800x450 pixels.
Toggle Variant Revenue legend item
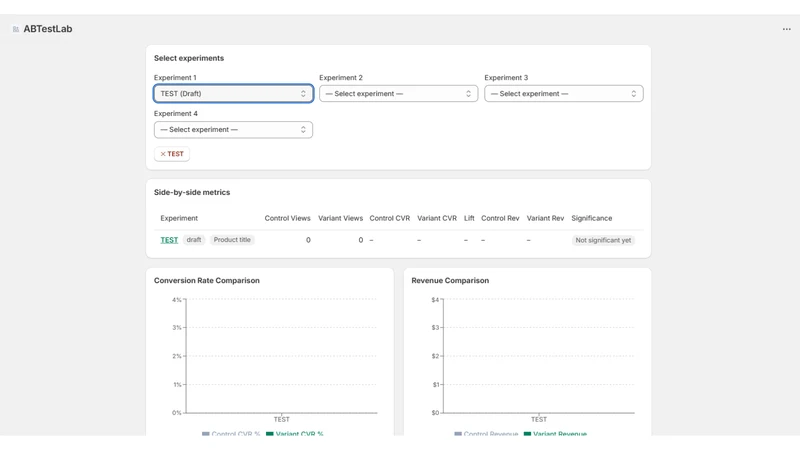point(555,434)
